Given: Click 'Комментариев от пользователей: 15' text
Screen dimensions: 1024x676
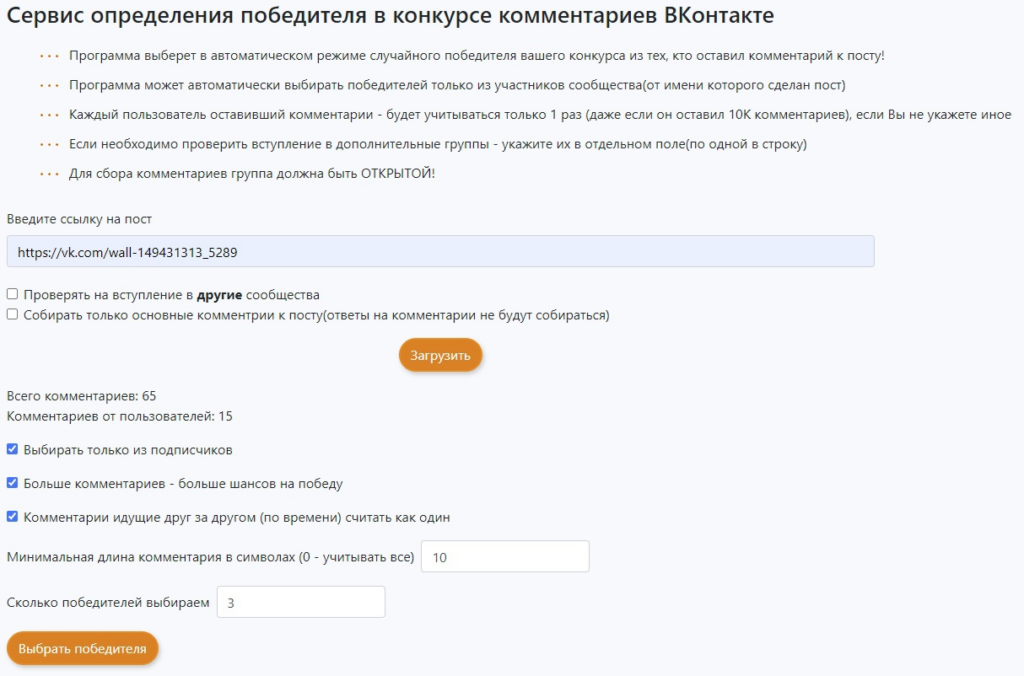Looking at the screenshot, I should [x=120, y=416].
